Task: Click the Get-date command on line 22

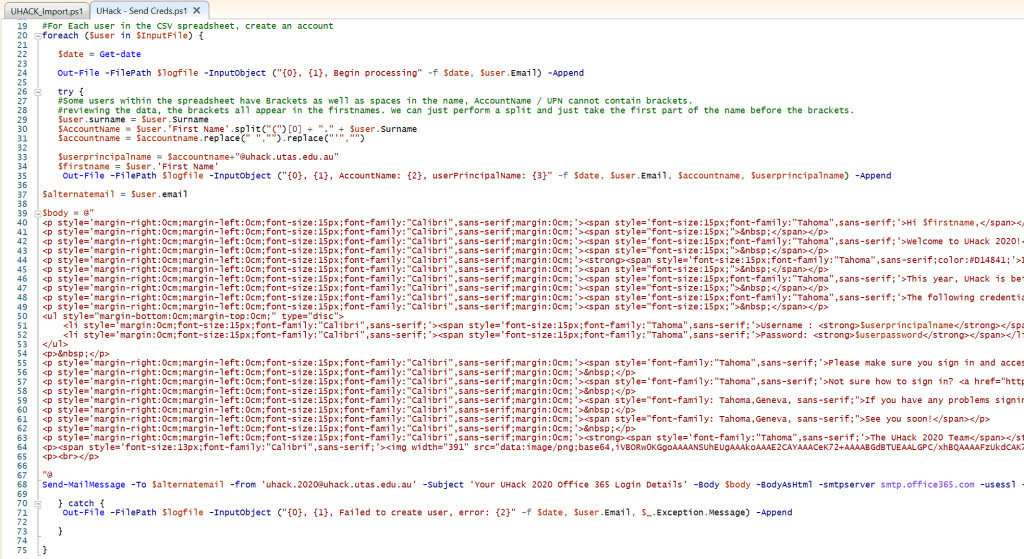Action: [x=122, y=53]
